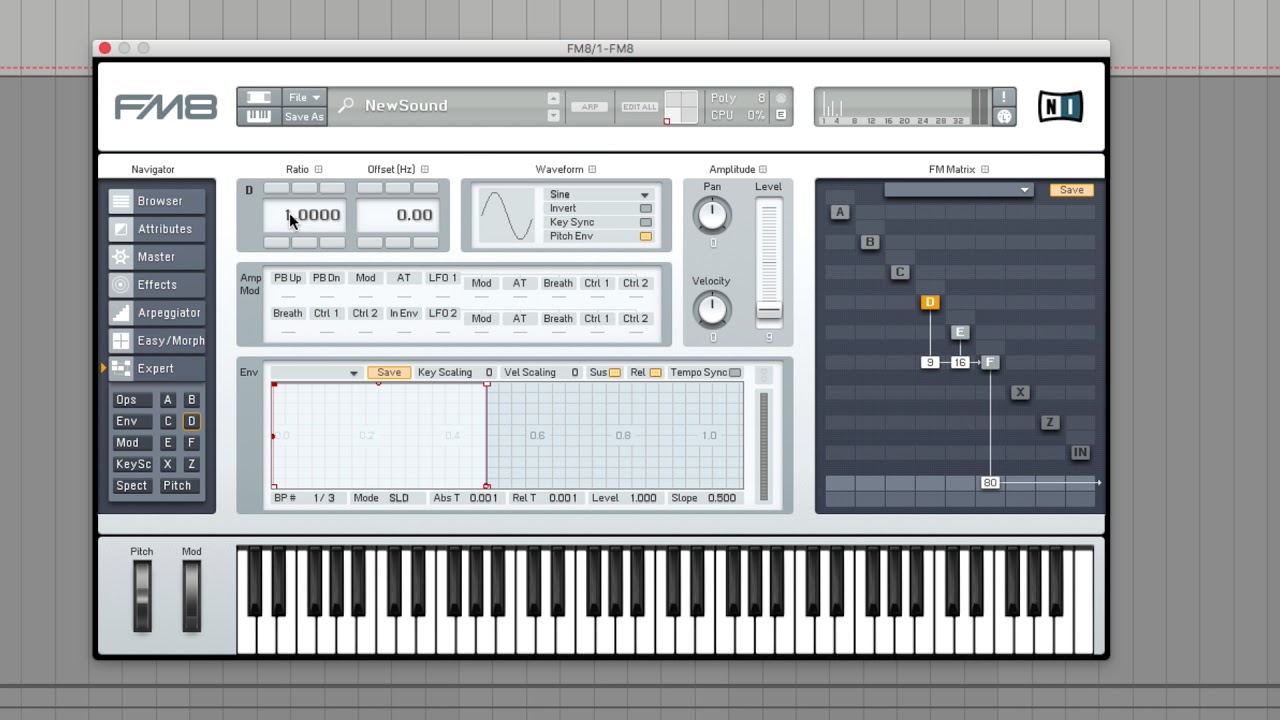Click the Ratio section expander icon
Image resolution: width=1280 pixels, height=720 pixels.
click(319, 170)
